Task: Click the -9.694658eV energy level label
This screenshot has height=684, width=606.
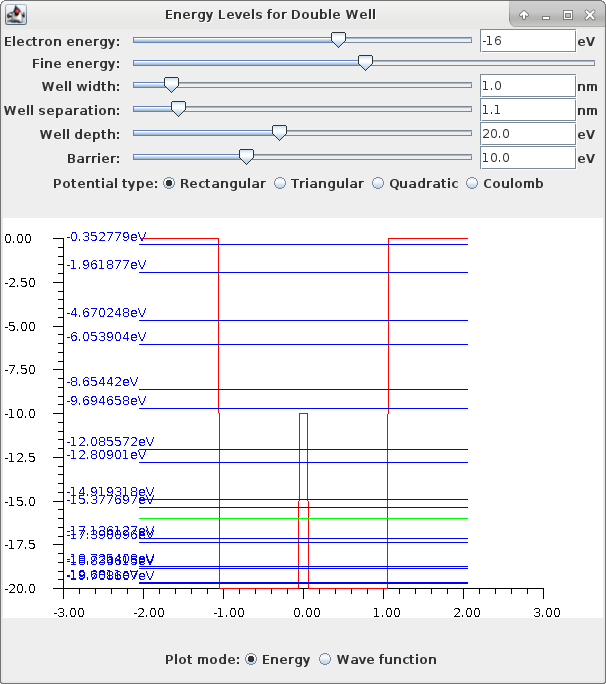Action: click(106, 400)
